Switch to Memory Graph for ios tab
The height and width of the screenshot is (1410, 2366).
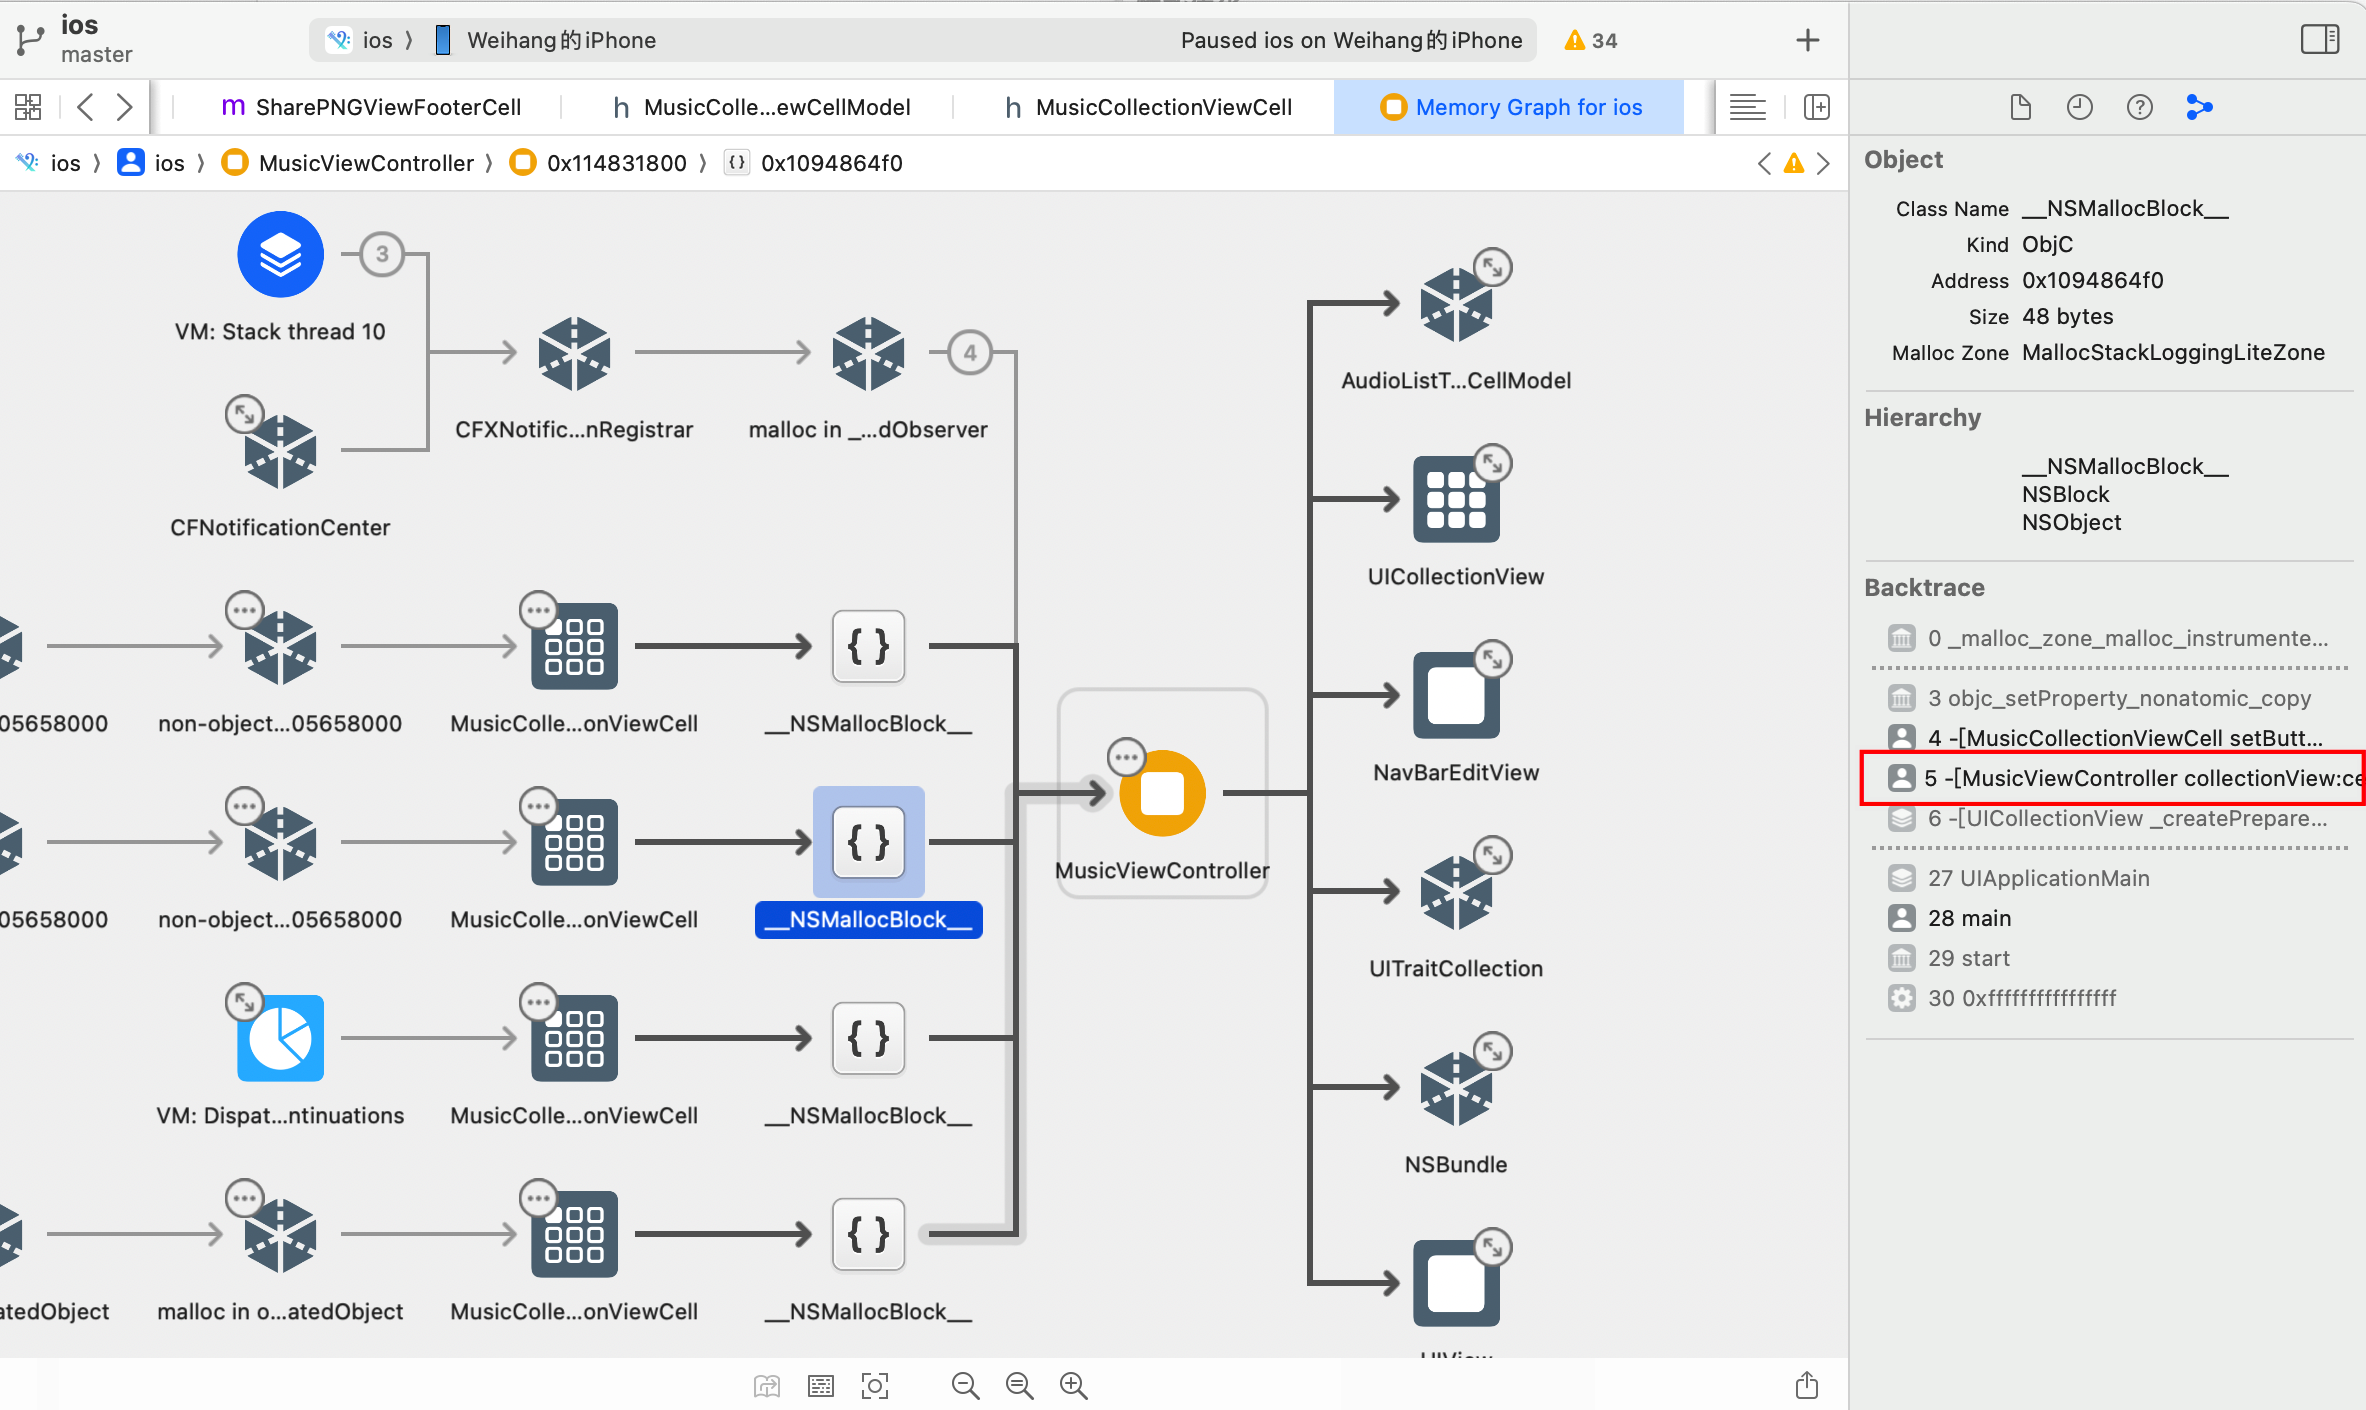pos(1510,107)
